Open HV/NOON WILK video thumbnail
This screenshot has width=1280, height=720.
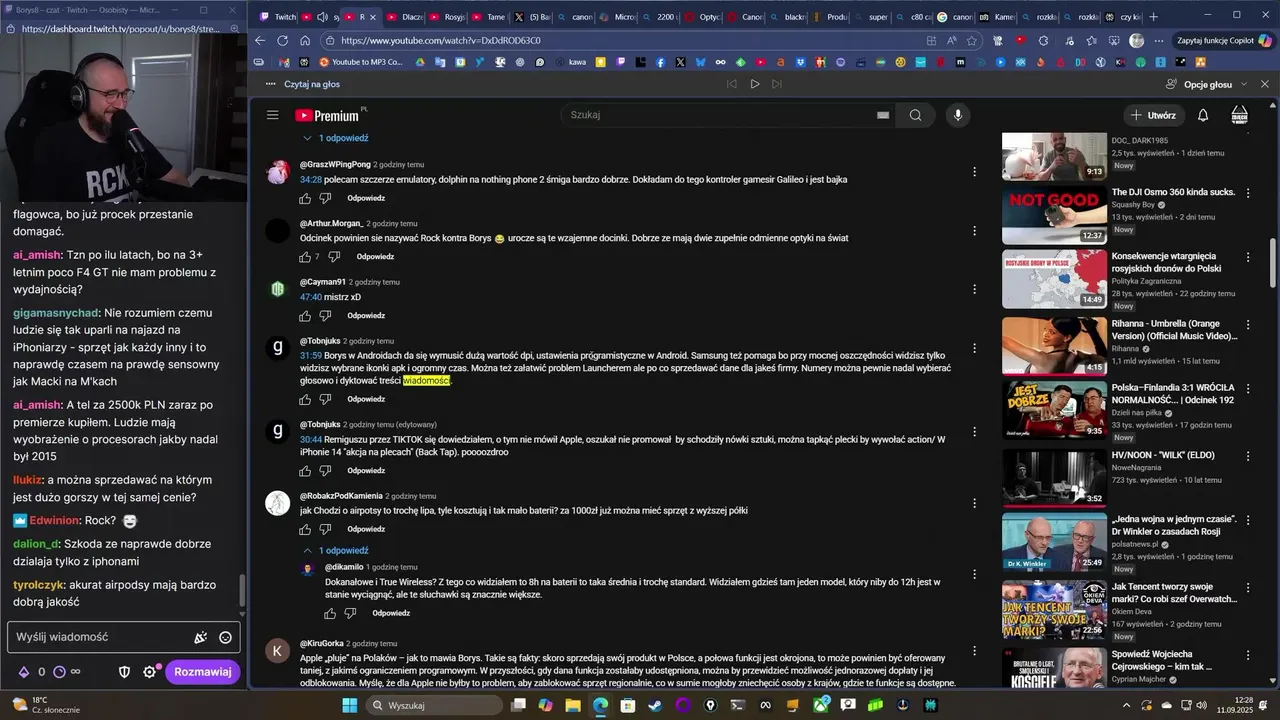point(1054,478)
